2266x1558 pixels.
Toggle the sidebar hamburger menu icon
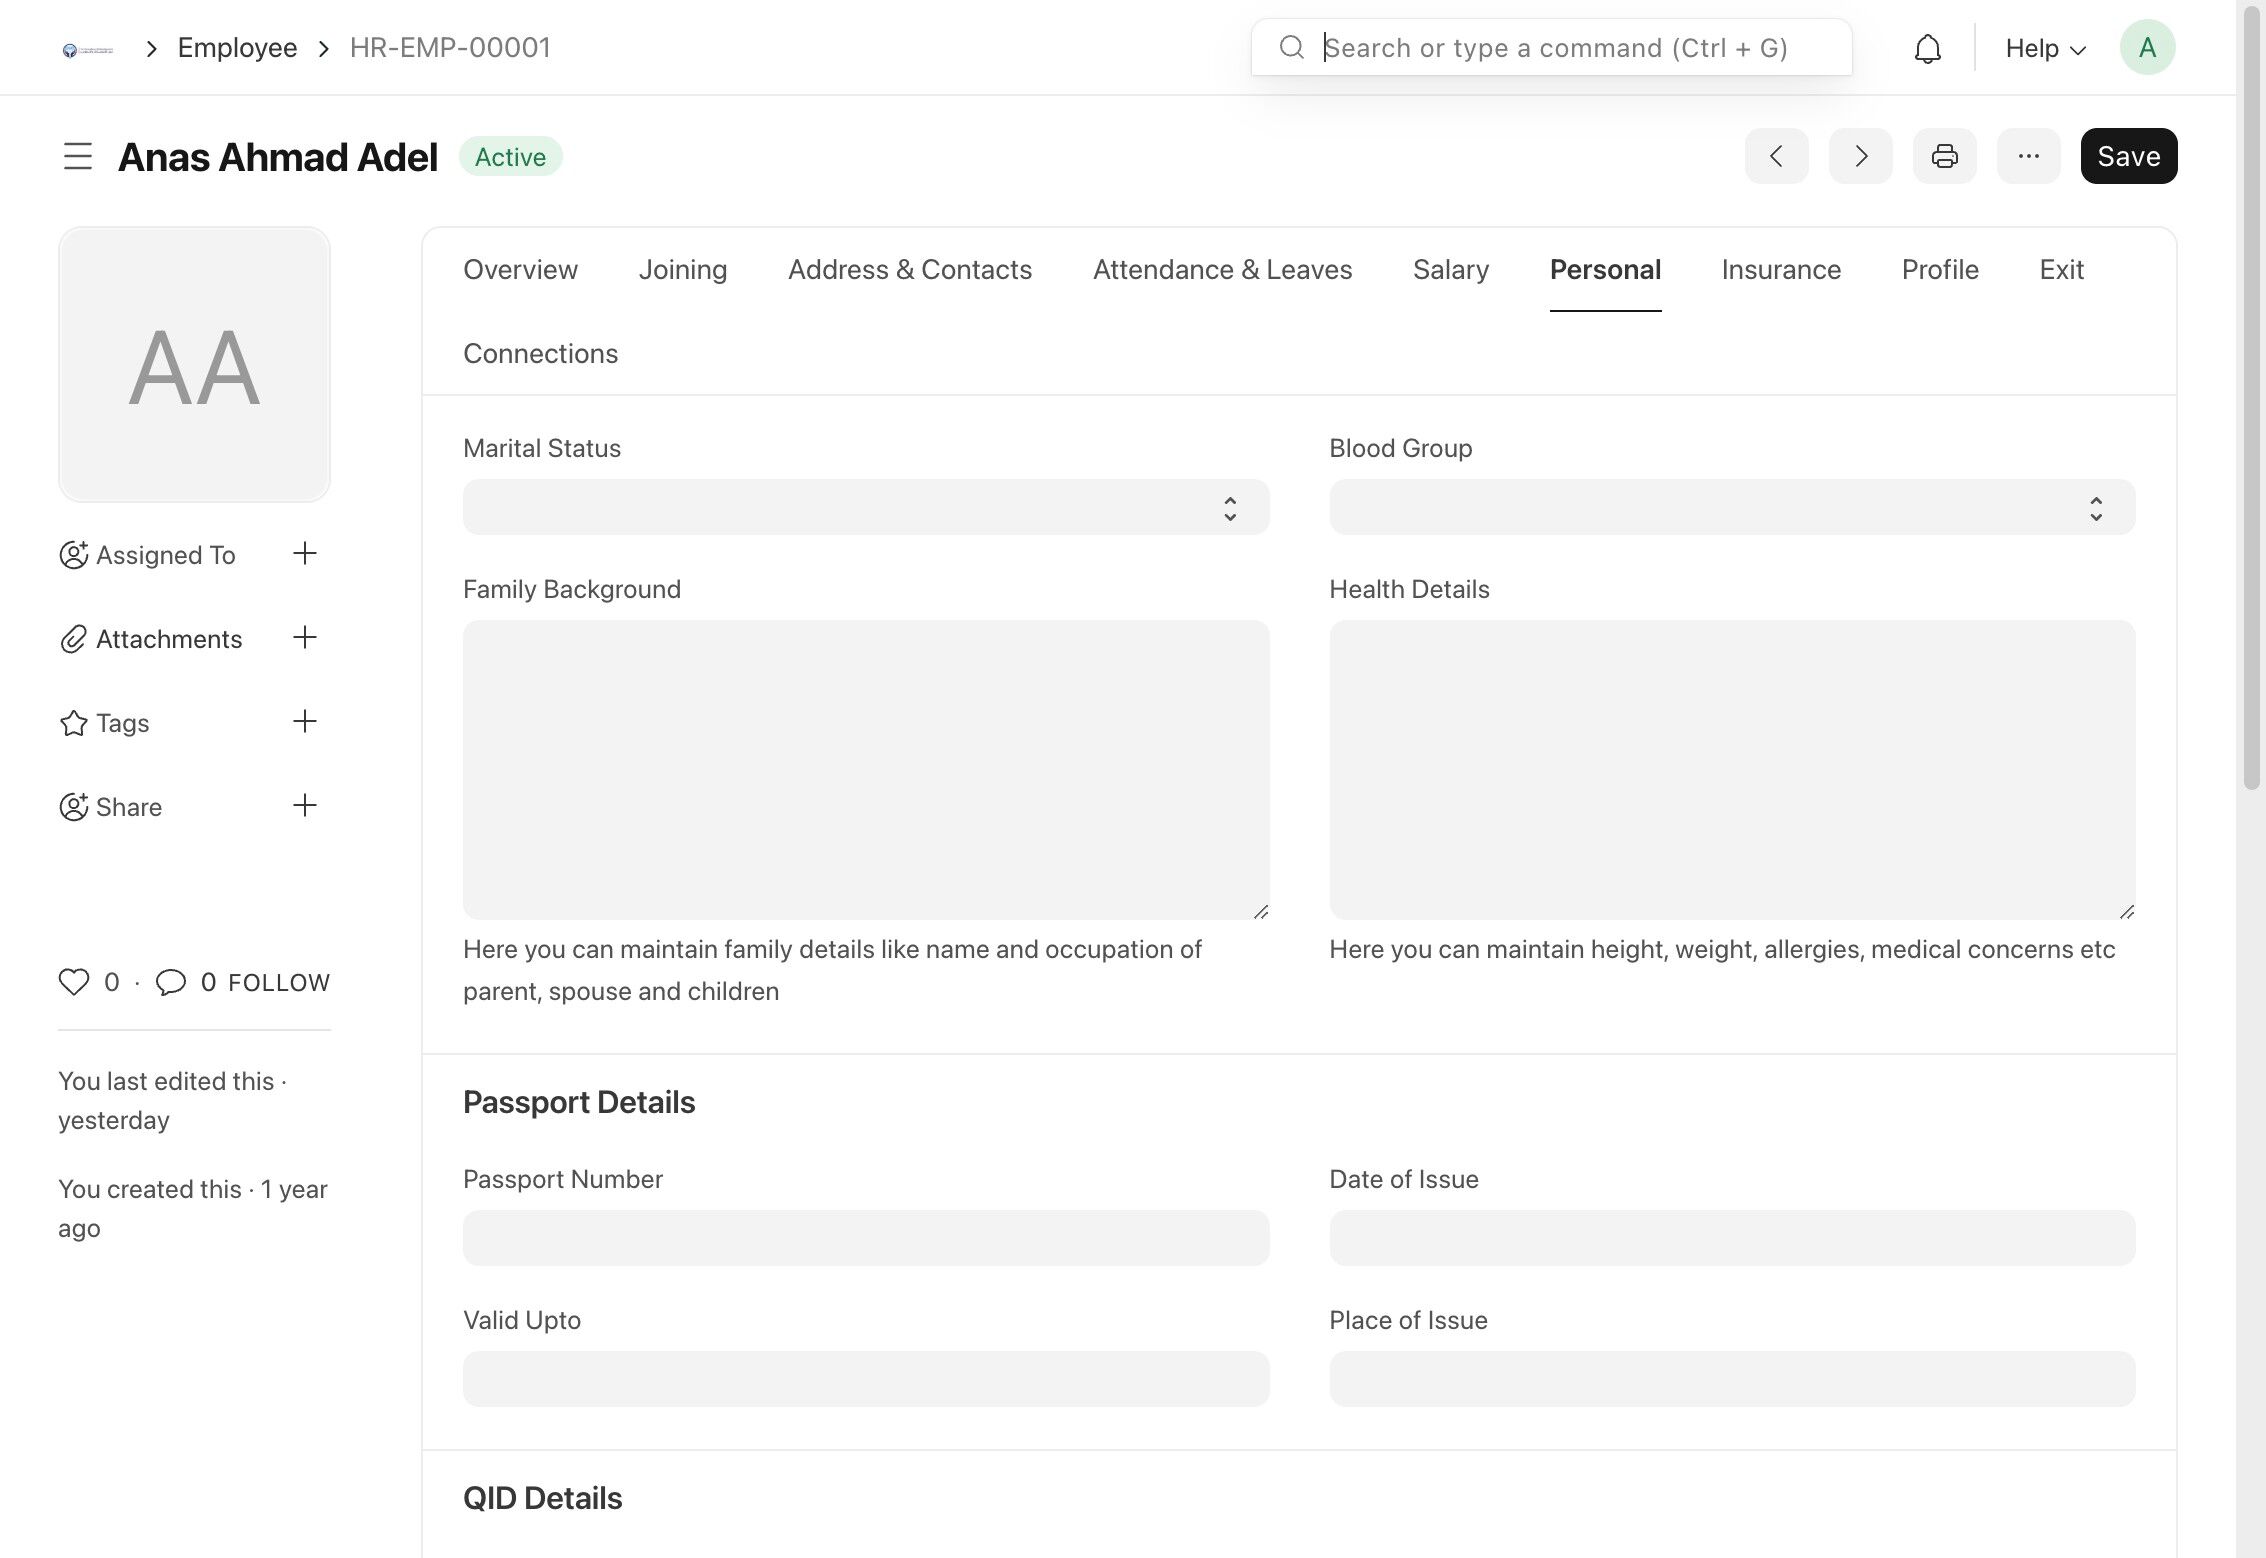[78, 157]
